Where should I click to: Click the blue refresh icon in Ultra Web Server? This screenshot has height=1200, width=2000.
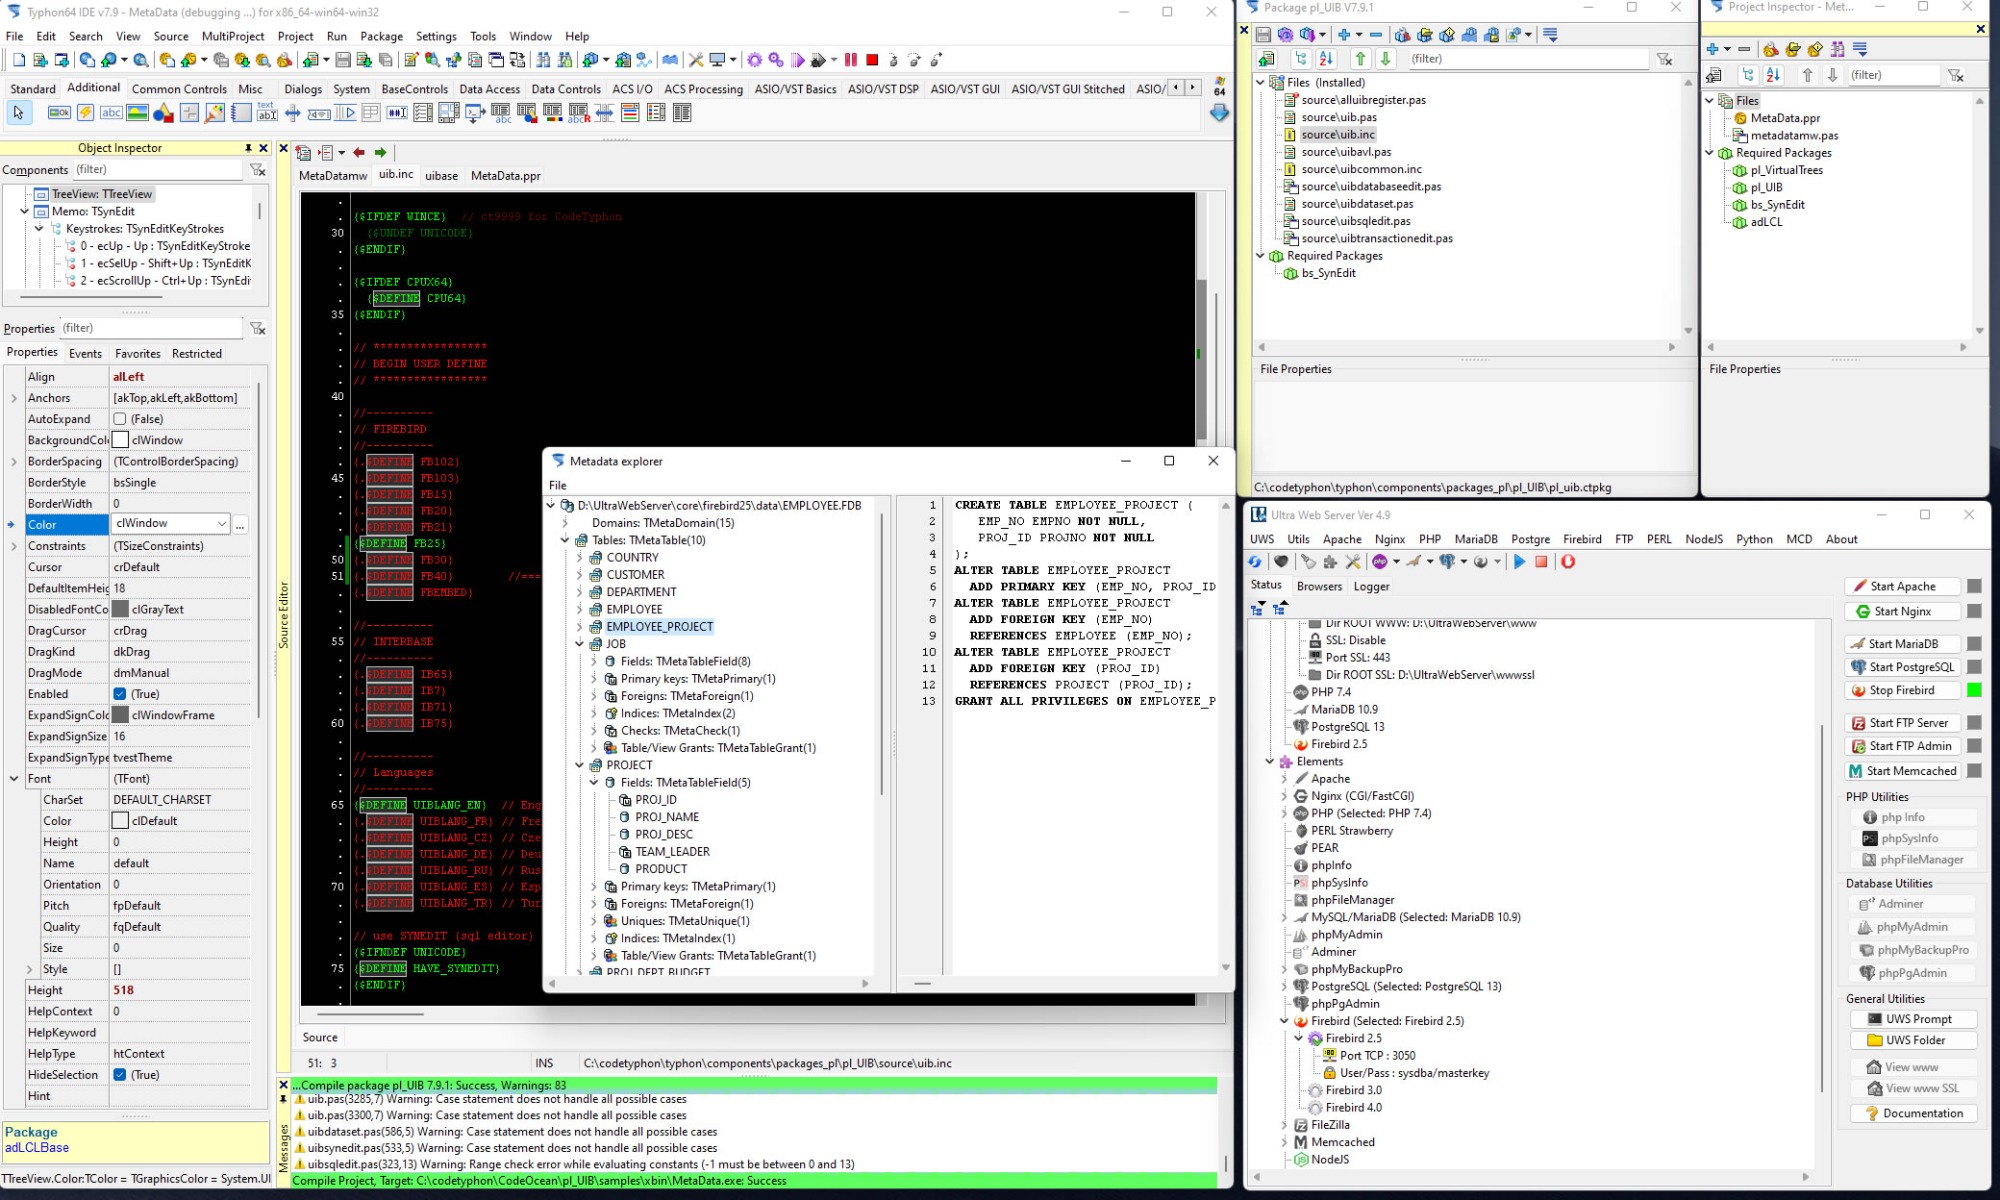(1255, 562)
